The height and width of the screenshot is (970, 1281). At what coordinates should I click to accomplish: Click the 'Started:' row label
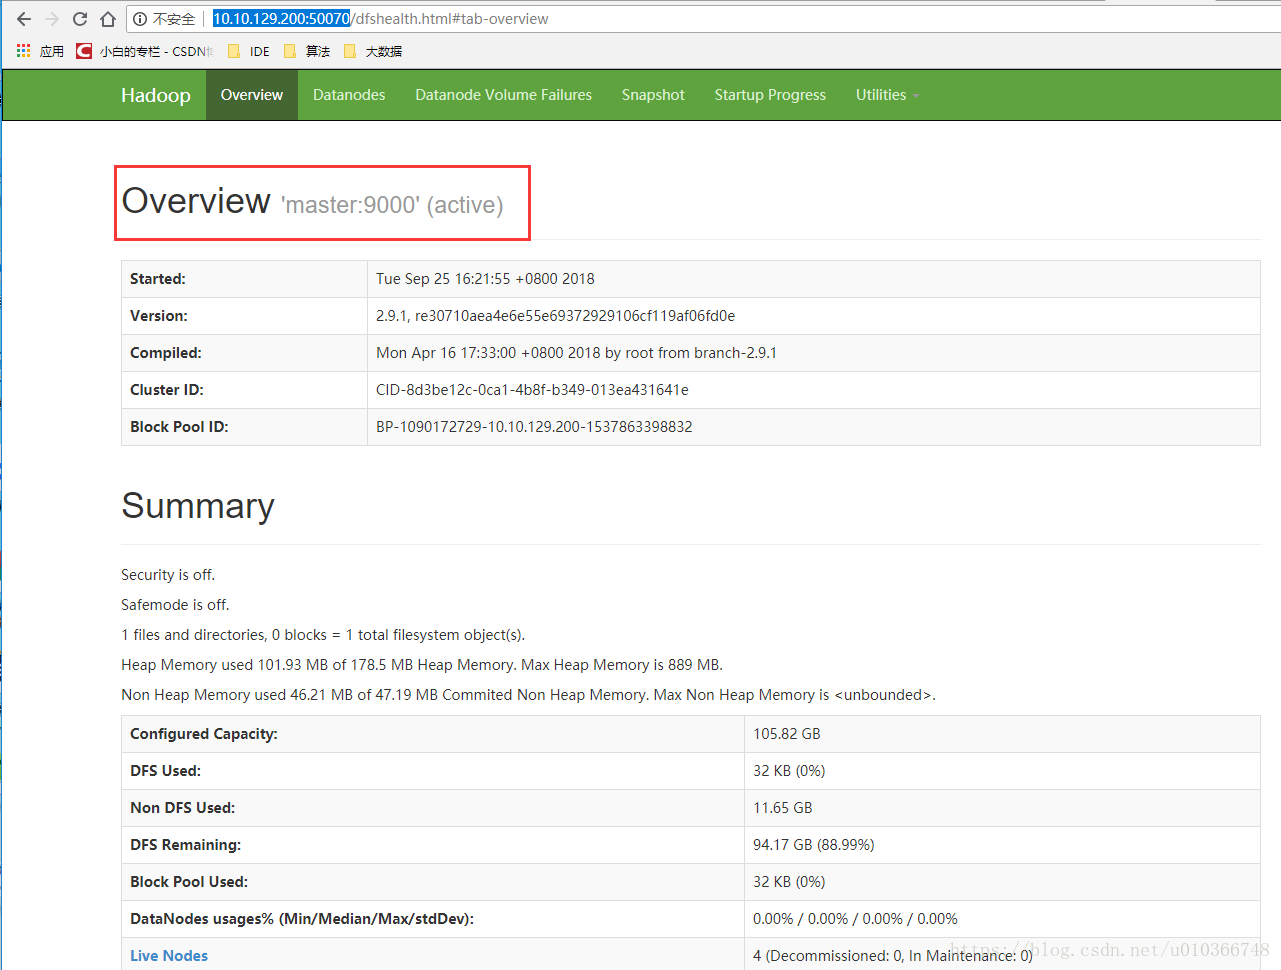(158, 279)
